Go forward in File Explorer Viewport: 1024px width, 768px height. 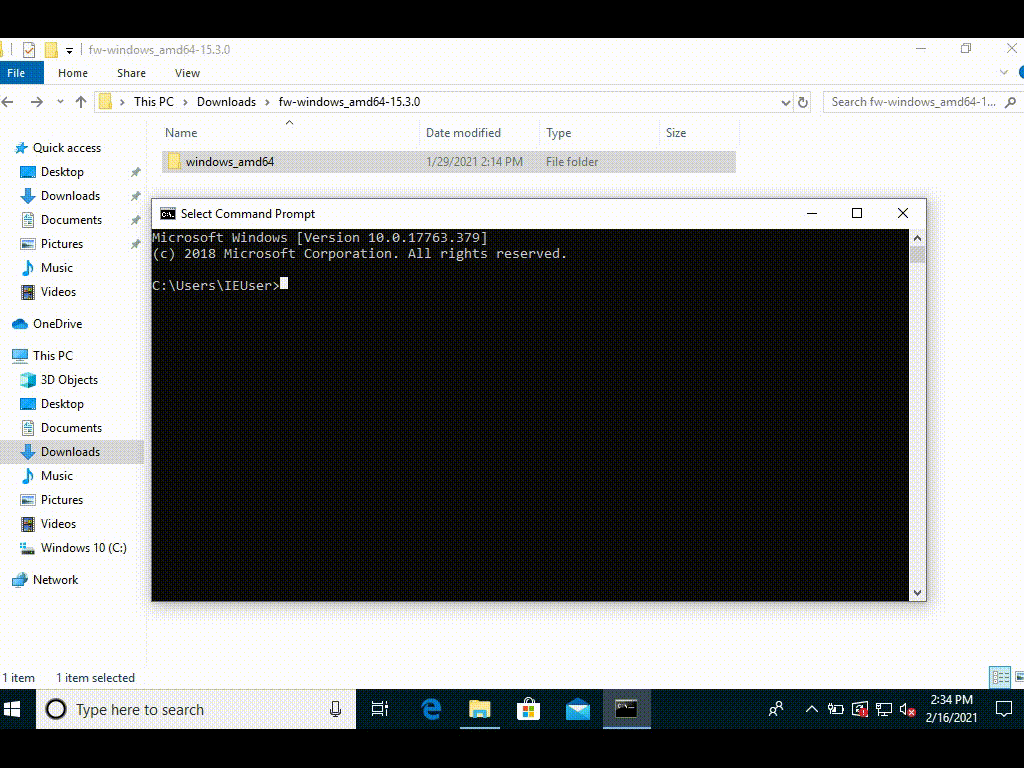click(x=37, y=102)
